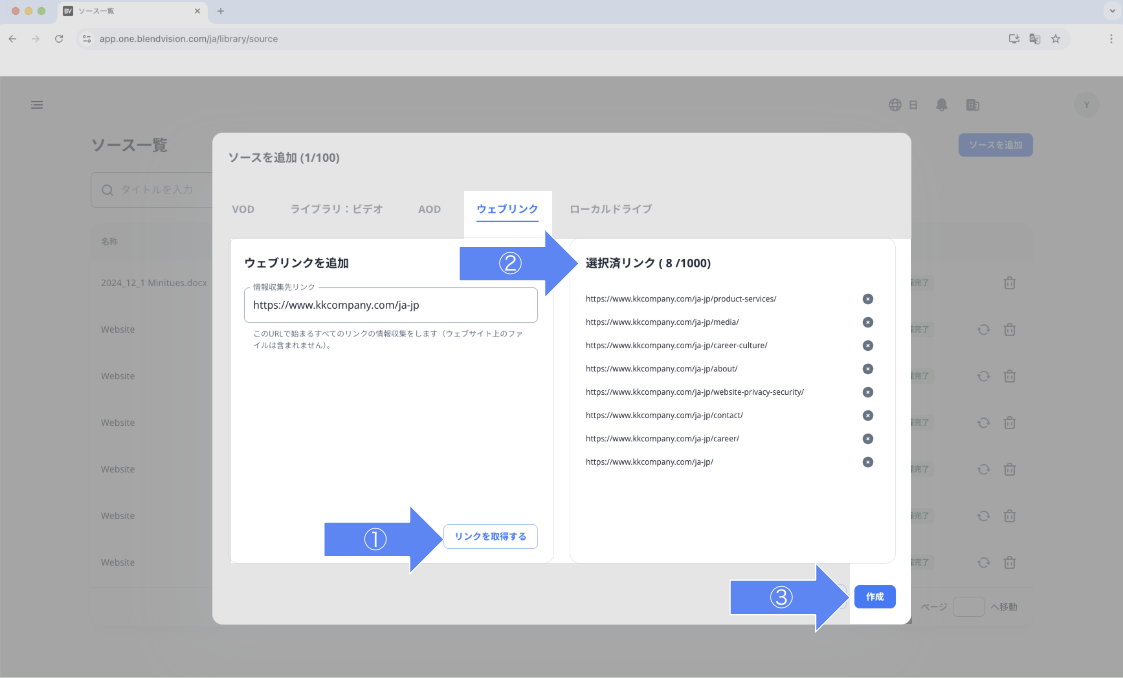1123x678 pixels.
Task: Go forward in browser history
Action: coord(35,39)
